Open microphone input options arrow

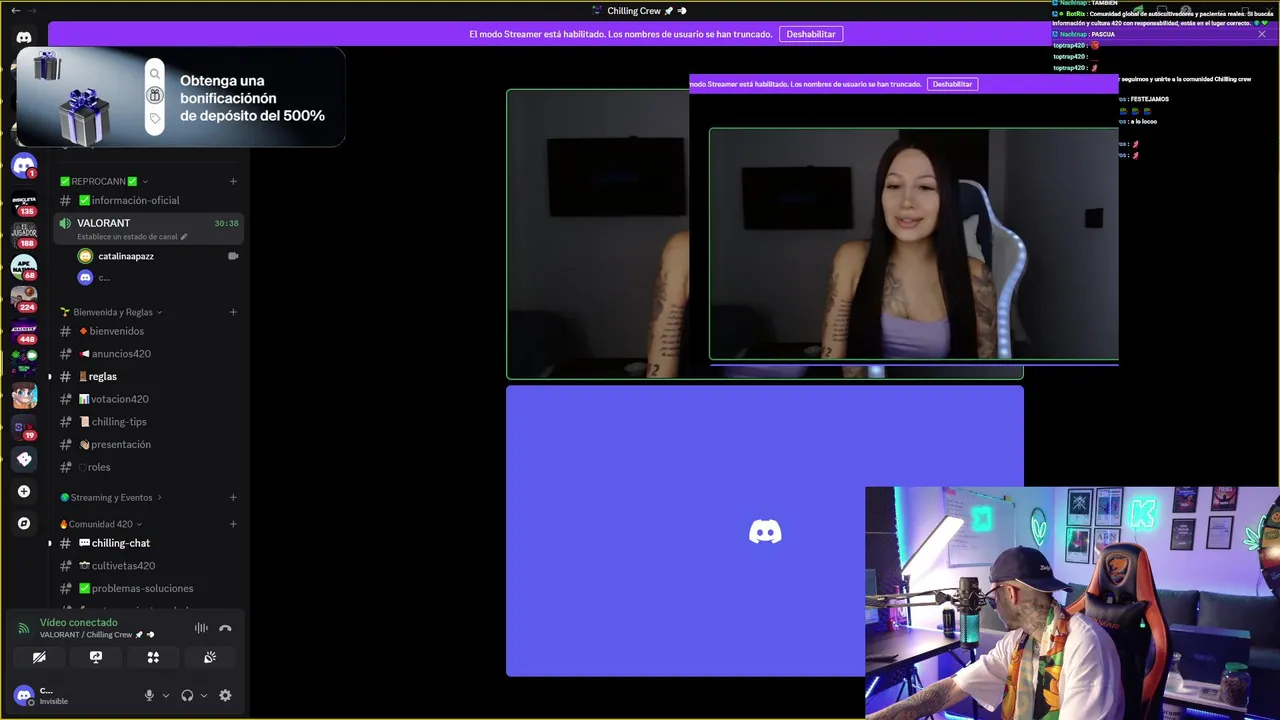pyautogui.click(x=166, y=695)
